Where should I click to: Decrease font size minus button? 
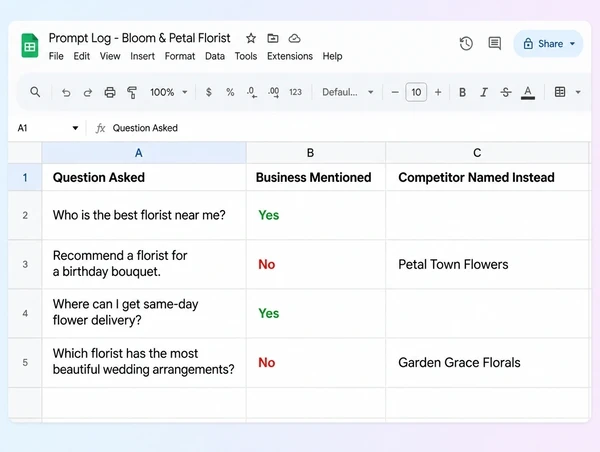point(395,92)
